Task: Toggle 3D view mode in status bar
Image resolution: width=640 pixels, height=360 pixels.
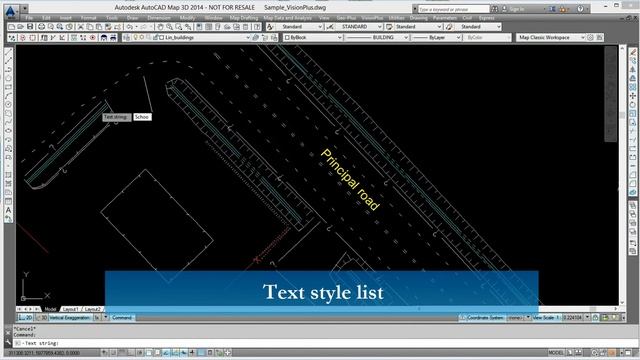Action: point(41,318)
